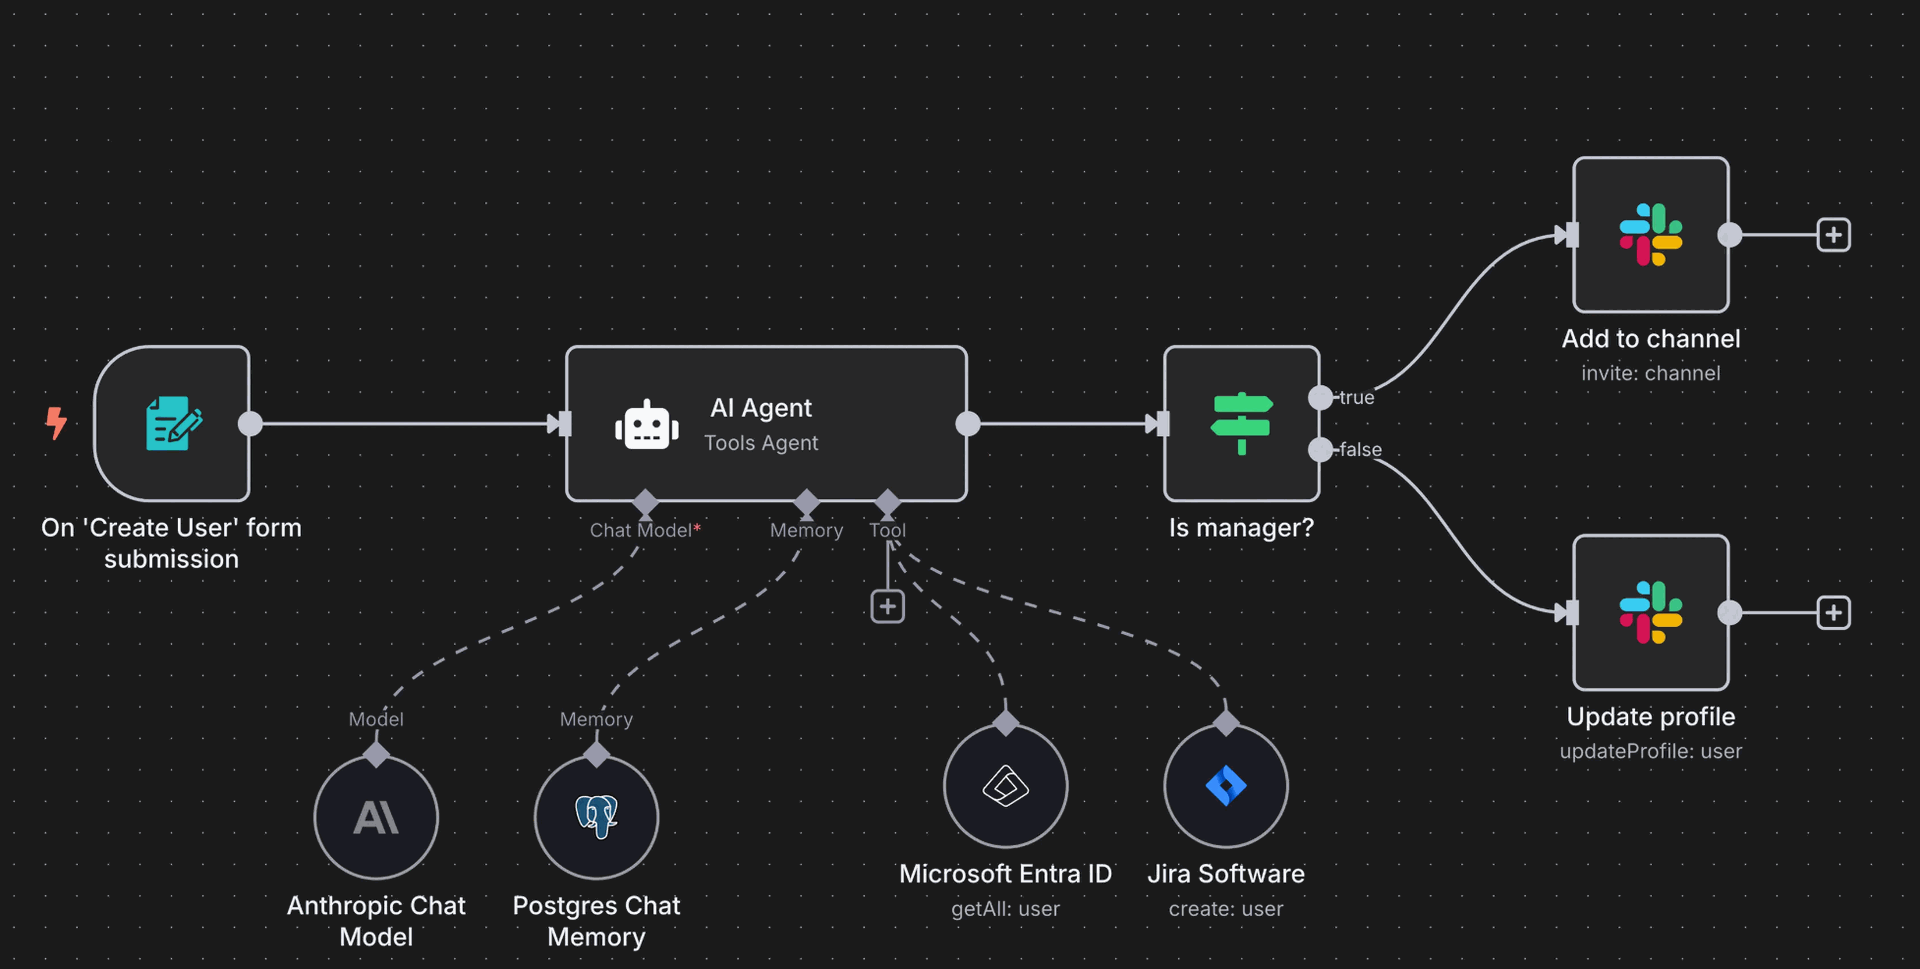Click the Add to channel output connector
Viewport: 1920px width, 969px height.
pyautogui.click(x=1730, y=235)
